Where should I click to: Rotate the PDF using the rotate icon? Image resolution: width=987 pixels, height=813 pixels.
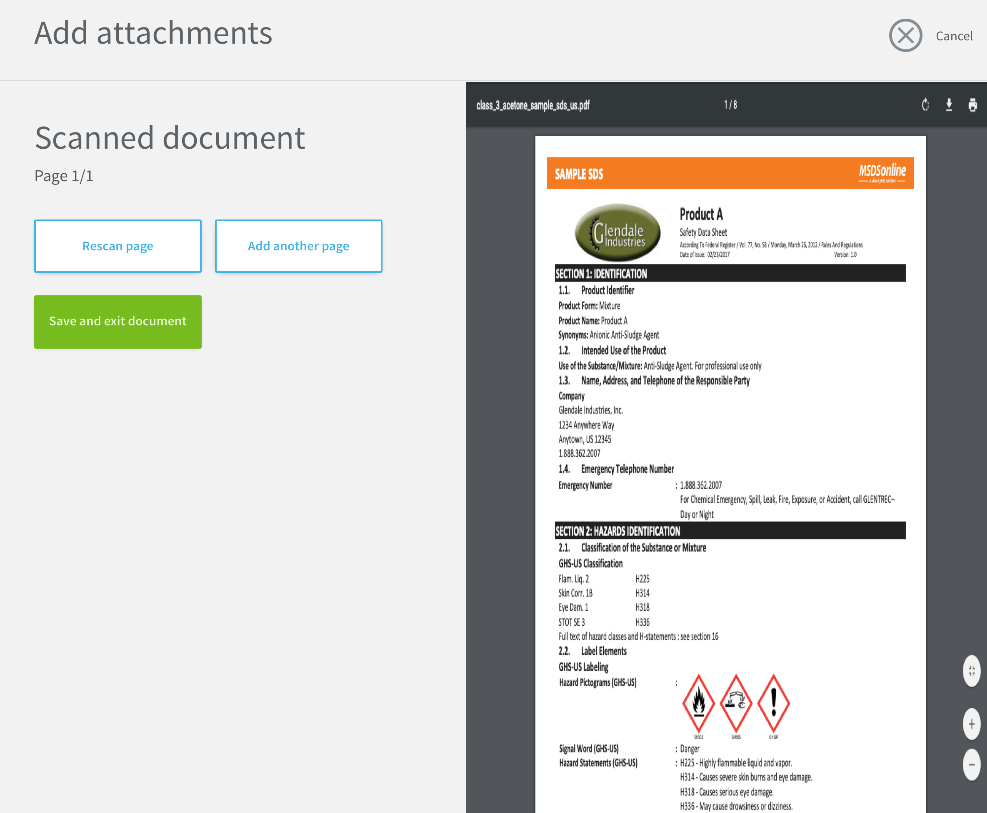tap(925, 105)
